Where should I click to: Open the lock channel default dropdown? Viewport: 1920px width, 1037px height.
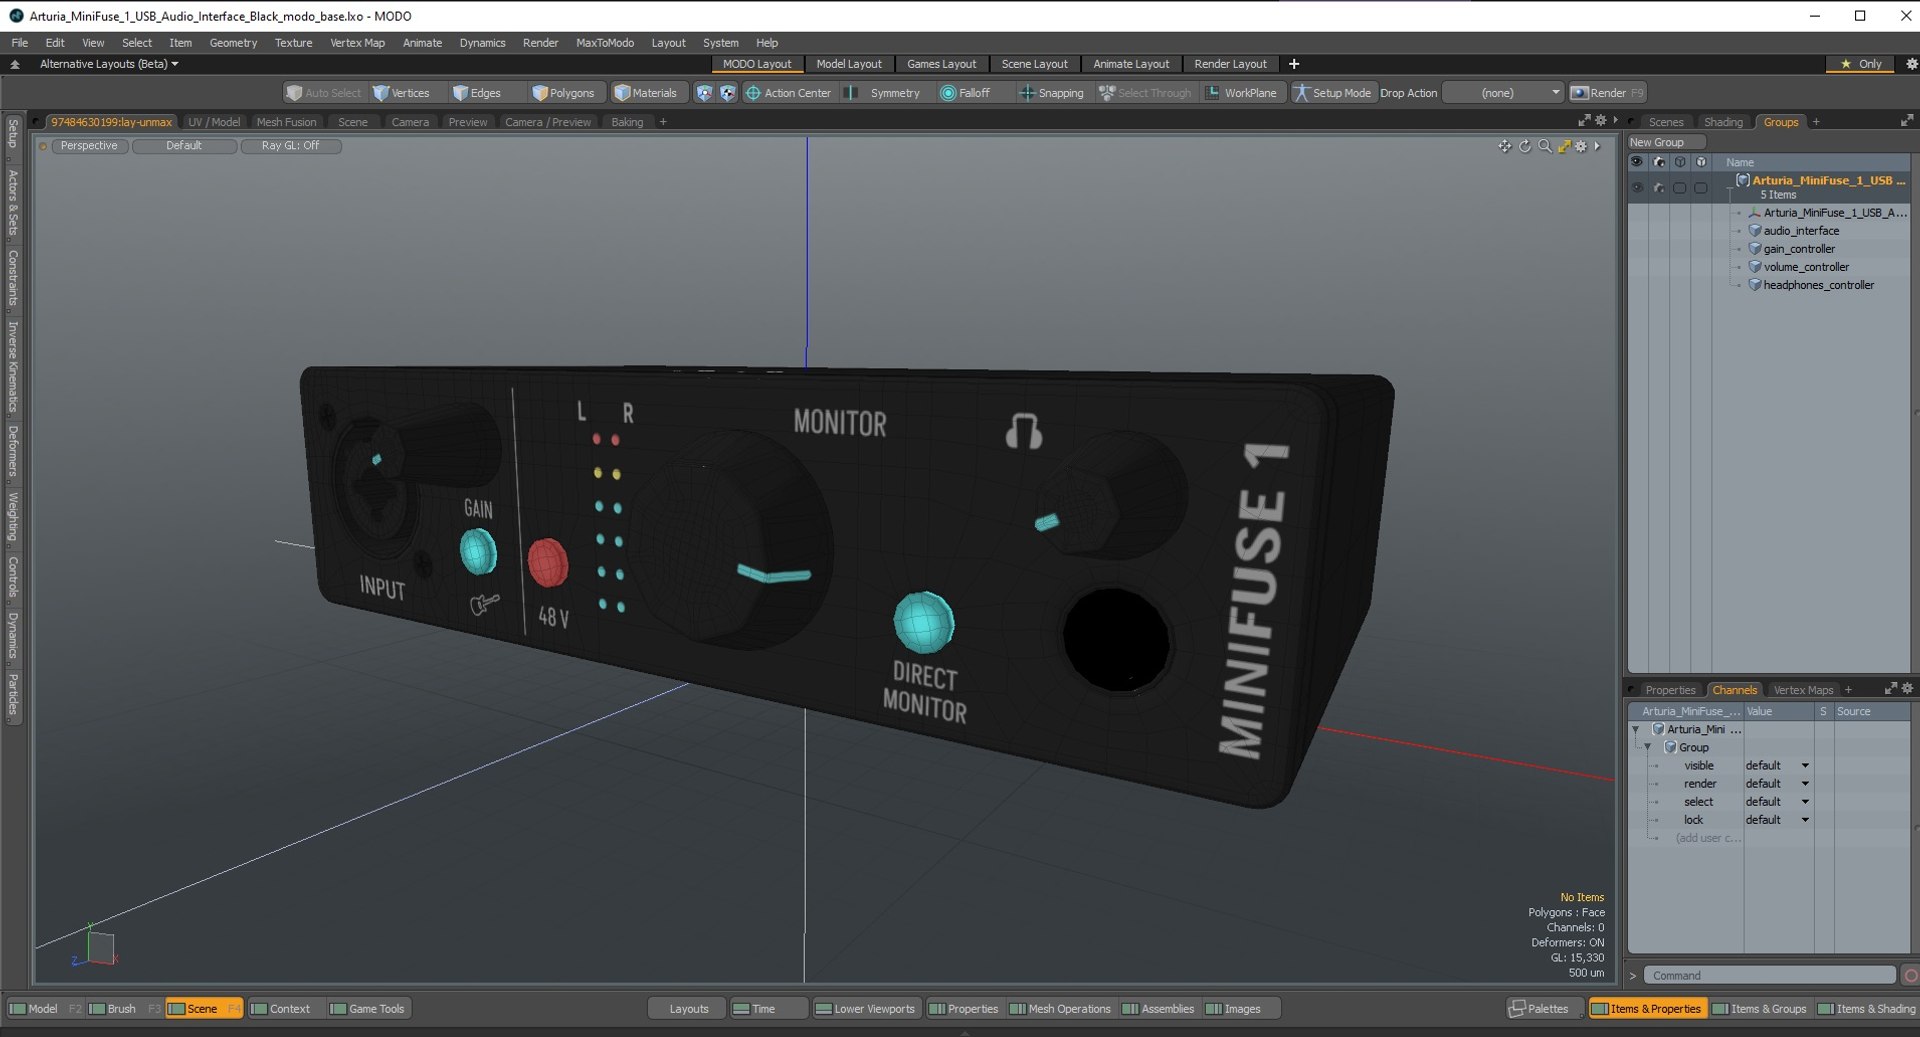coord(1778,820)
